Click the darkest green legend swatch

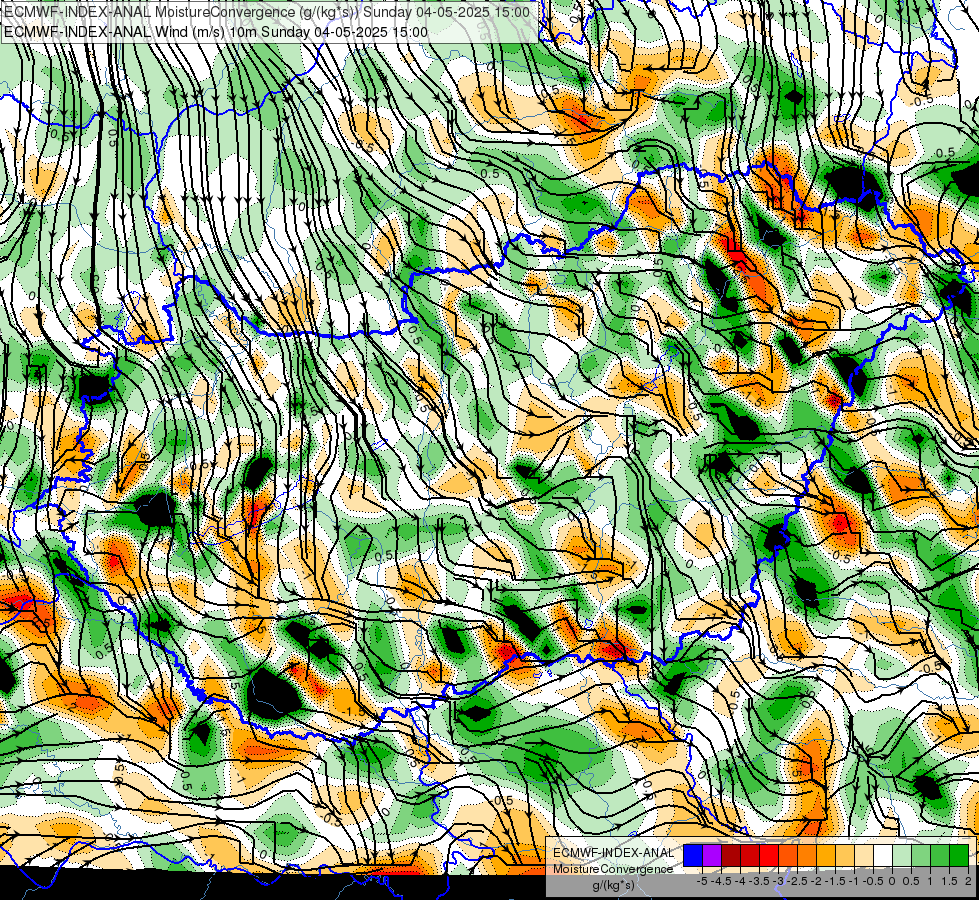[959, 855]
